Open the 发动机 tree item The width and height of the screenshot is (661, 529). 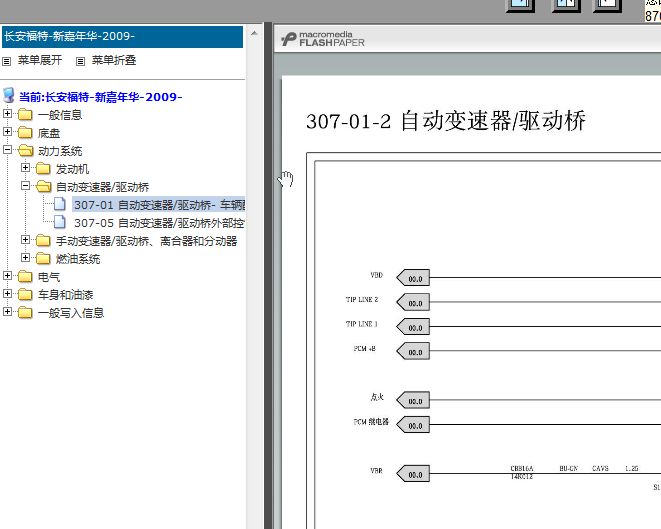[x=73, y=169]
